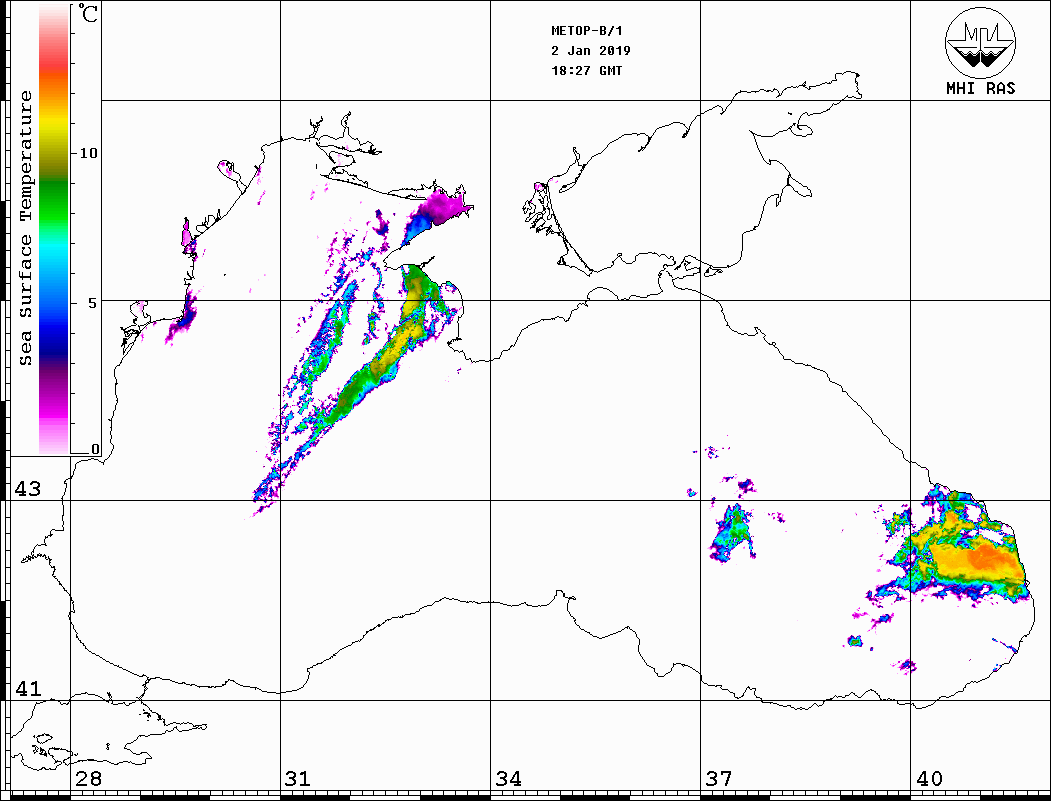Click the magenta cold patch in Karkinit Bay
The width and height of the screenshot is (1051, 801).
pos(444,204)
